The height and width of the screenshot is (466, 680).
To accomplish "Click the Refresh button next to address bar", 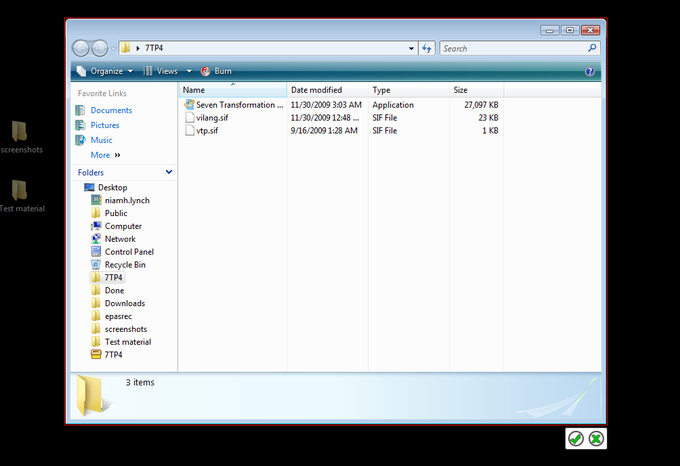I will pyautogui.click(x=427, y=49).
